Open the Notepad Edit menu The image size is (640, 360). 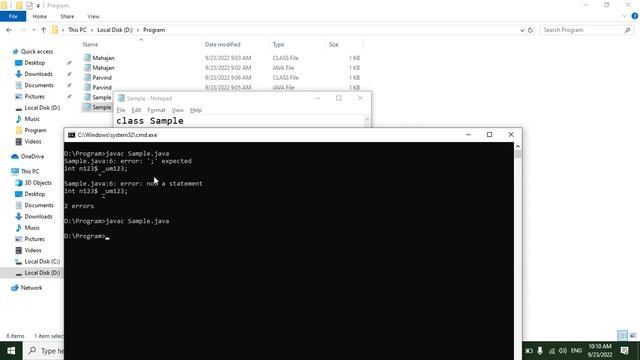click(136, 110)
